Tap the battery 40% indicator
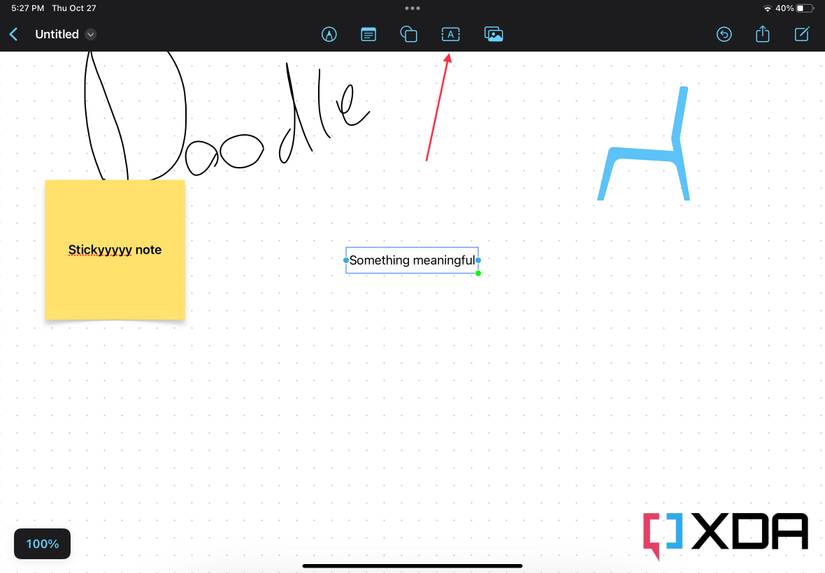The image size is (825, 573). (793, 8)
